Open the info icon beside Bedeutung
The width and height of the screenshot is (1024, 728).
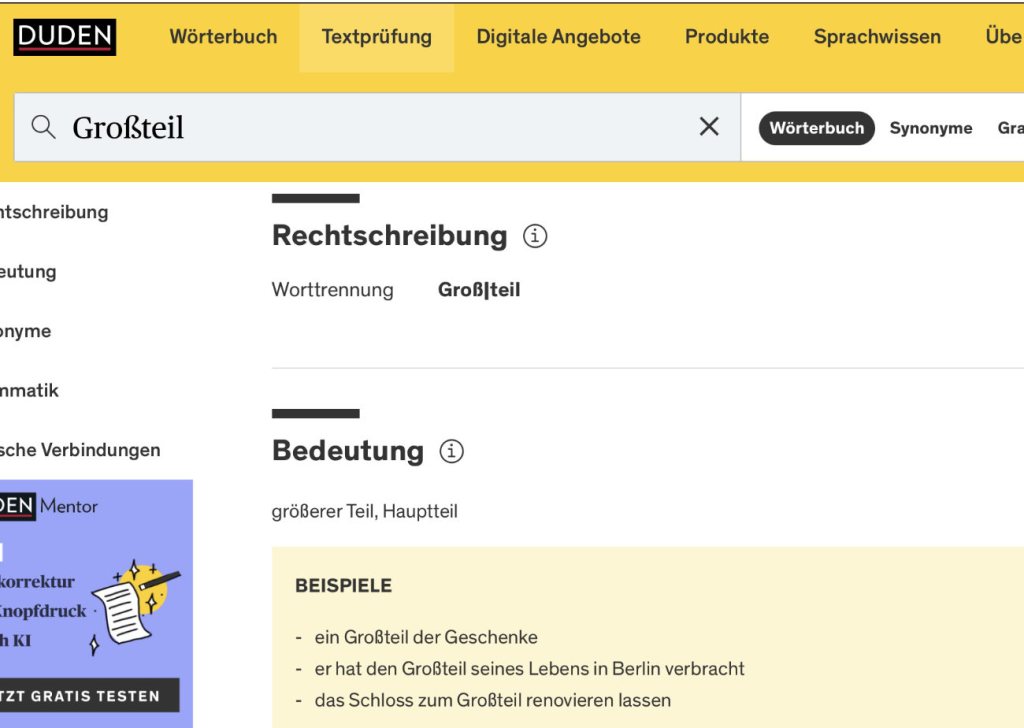coord(451,451)
